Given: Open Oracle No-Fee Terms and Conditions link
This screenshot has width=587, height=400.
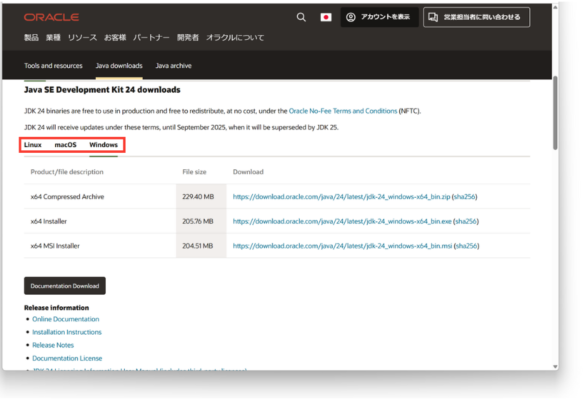Looking at the screenshot, I should pos(343,111).
